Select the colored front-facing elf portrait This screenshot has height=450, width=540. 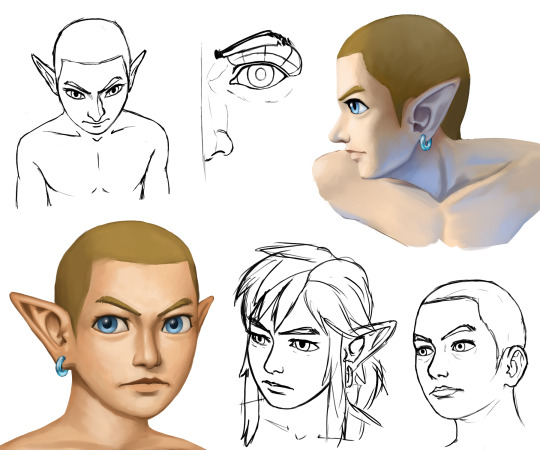[107, 335]
